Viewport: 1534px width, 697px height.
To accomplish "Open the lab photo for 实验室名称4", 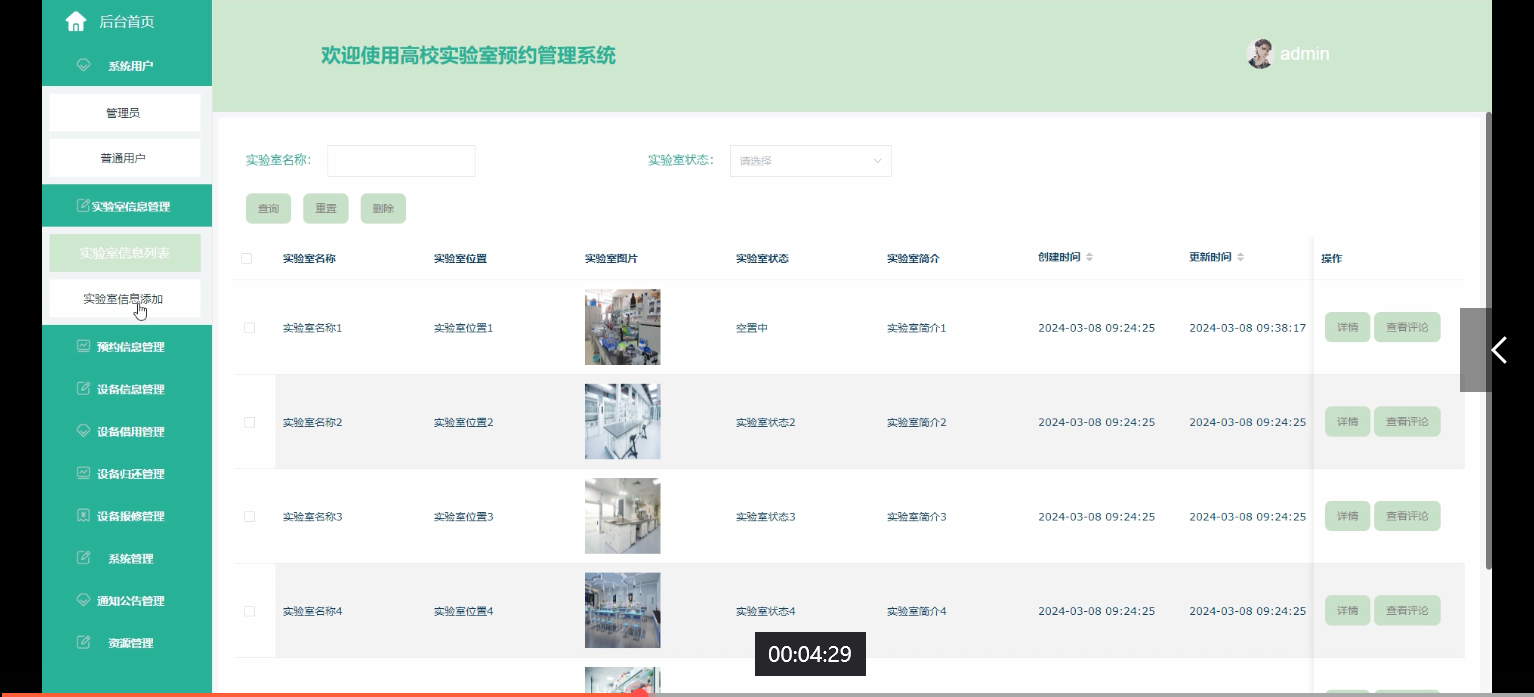I will coord(622,610).
